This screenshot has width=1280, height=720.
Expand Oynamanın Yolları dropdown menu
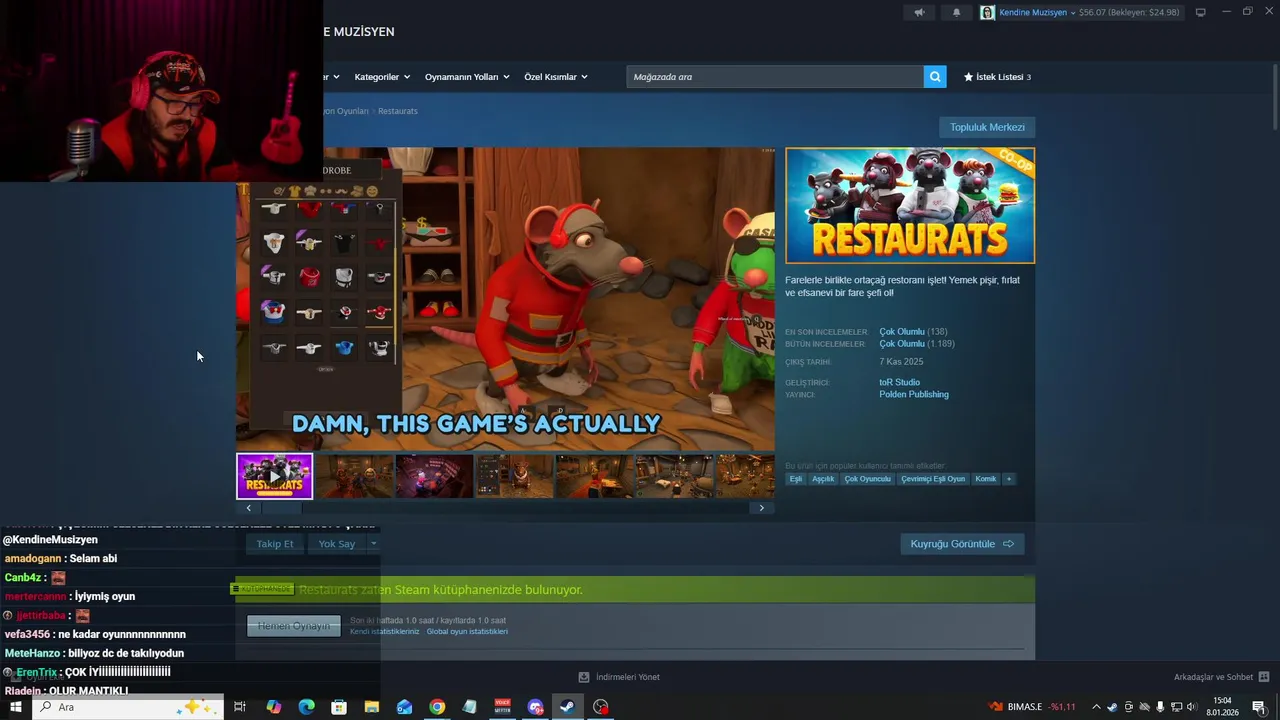[467, 77]
